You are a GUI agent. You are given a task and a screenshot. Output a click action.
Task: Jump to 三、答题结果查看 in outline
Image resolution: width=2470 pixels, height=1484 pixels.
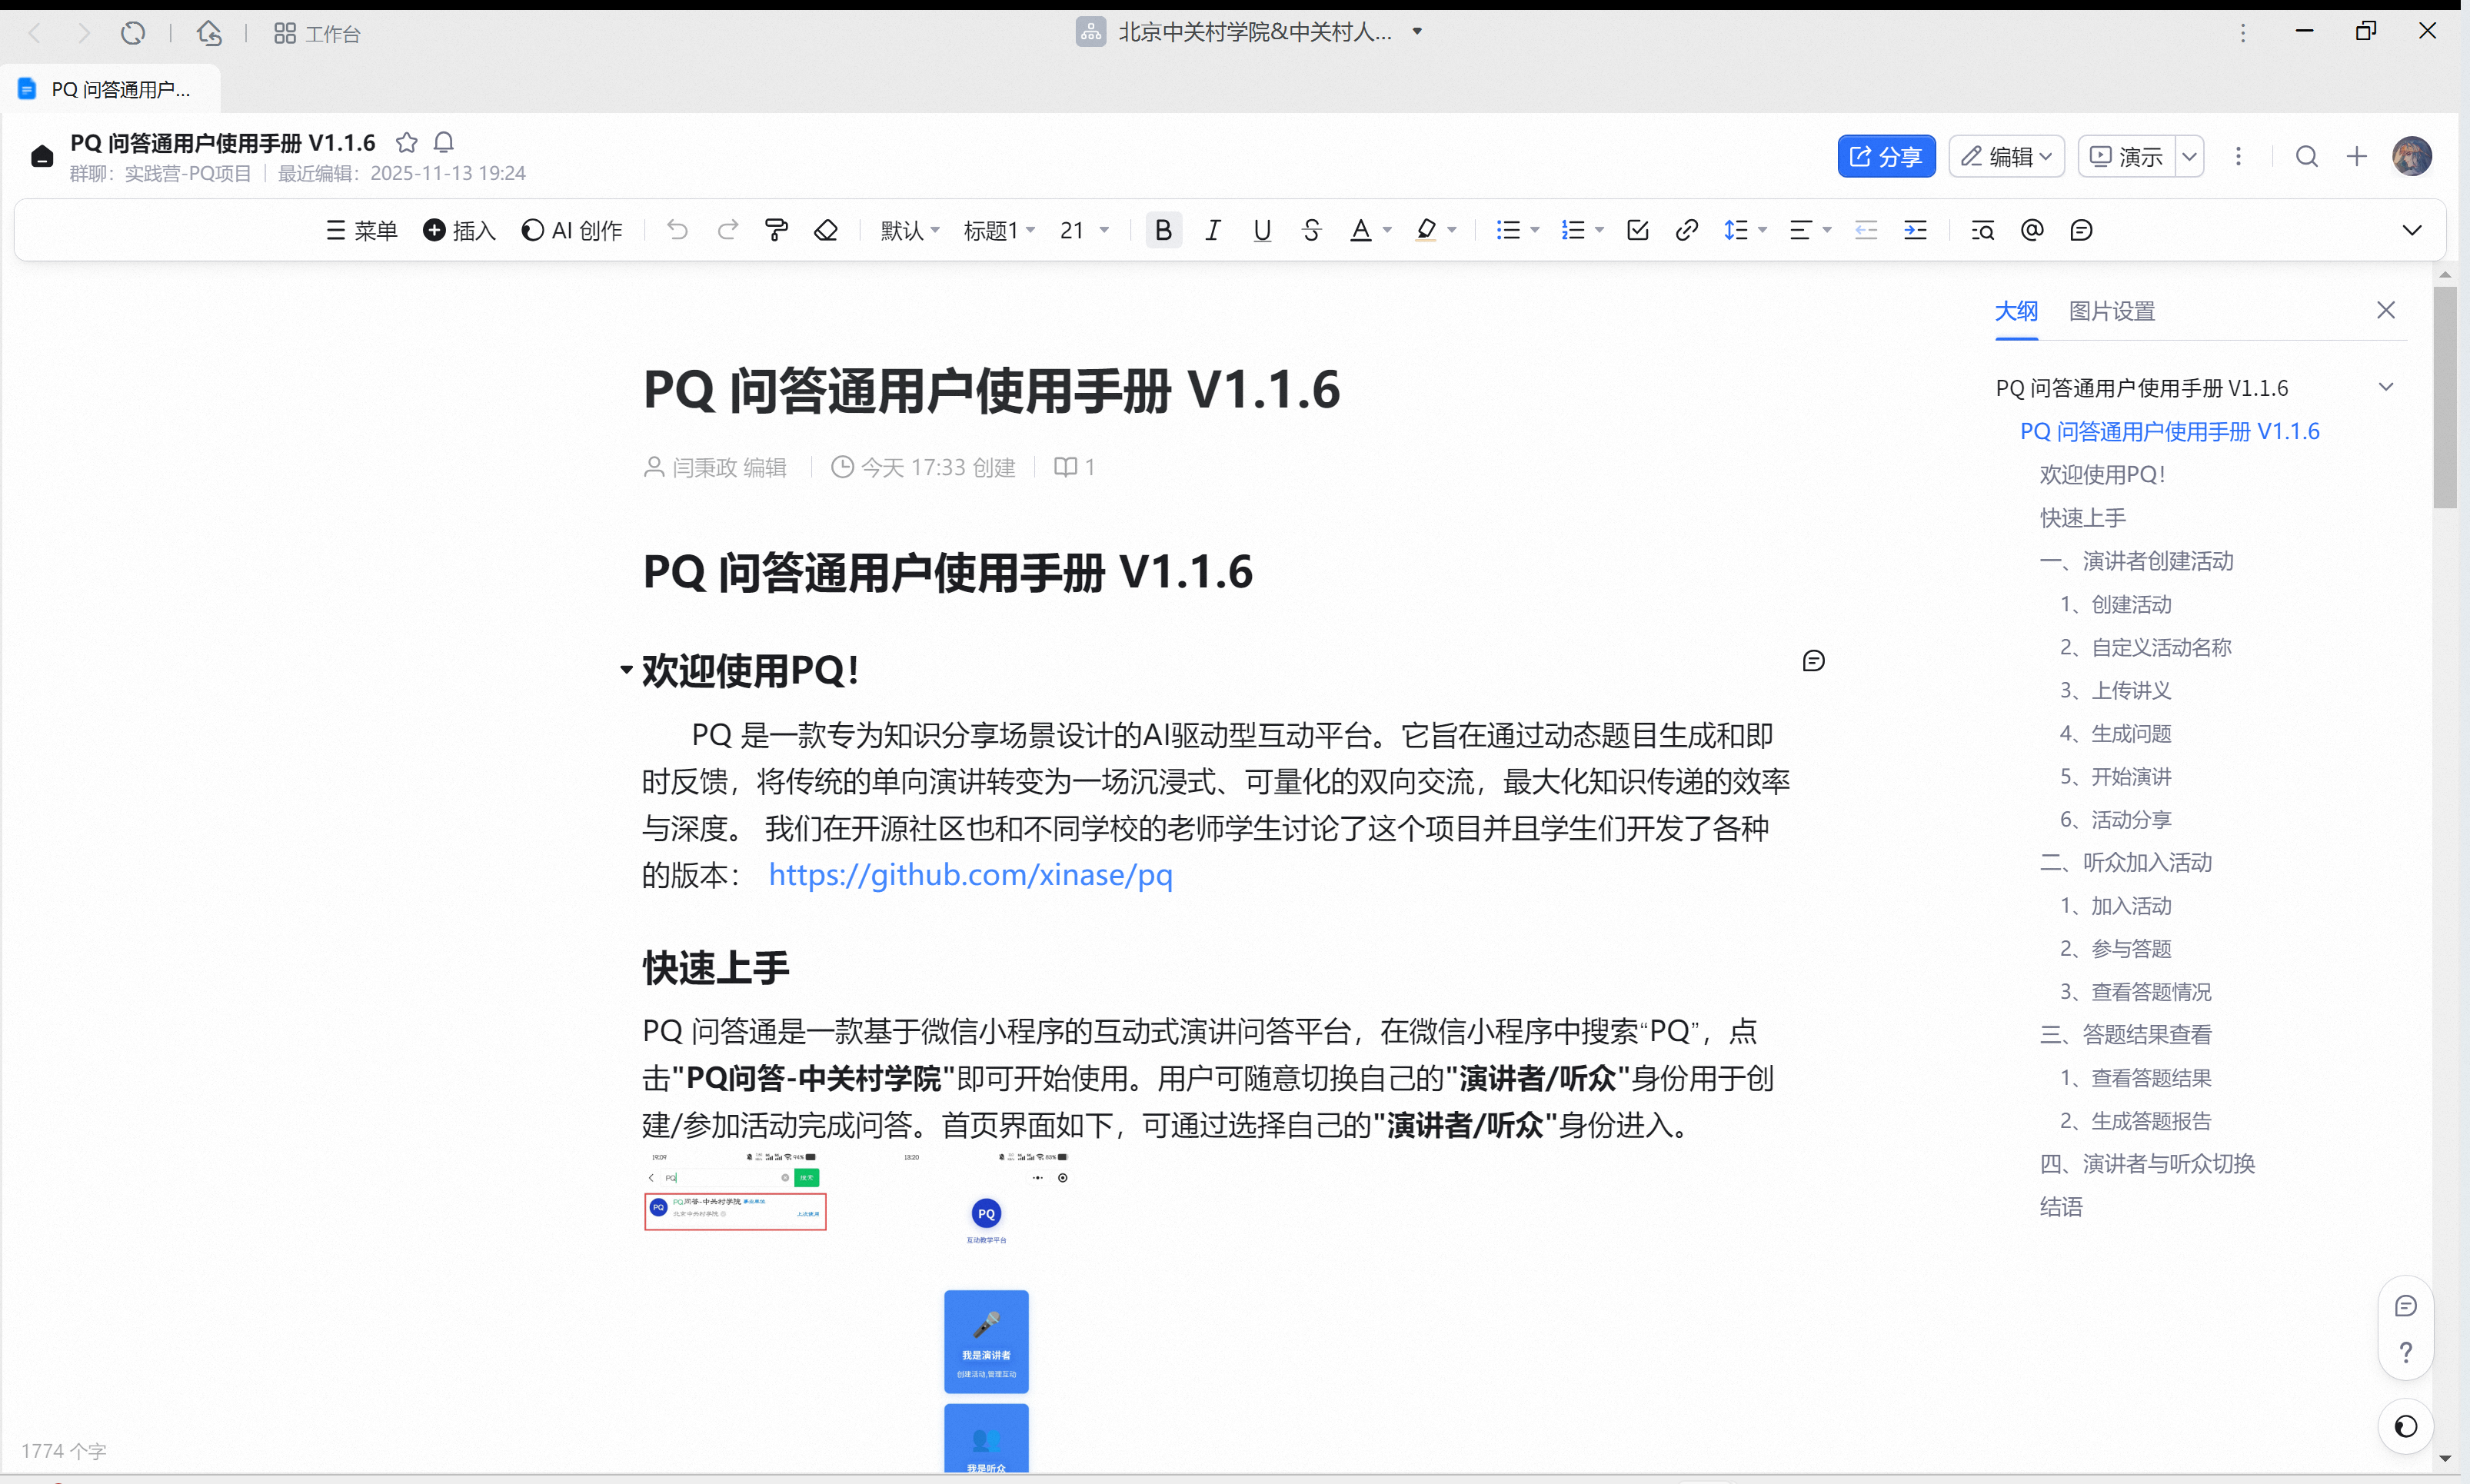[x=2126, y=1034]
